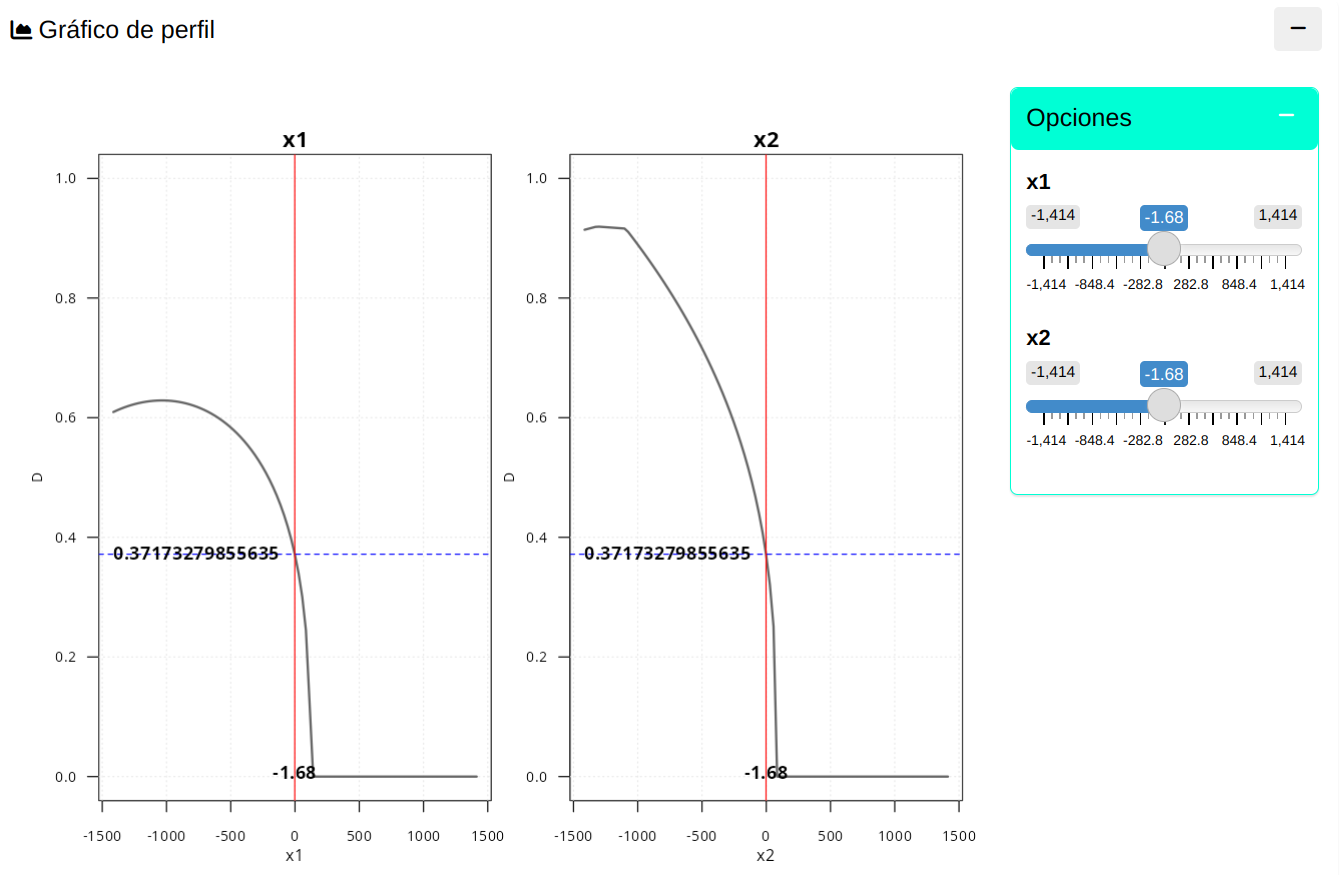The width and height of the screenshot is (1341, 875).
Task: Click the x1 plot title
Action: click(x=294, y=140)
